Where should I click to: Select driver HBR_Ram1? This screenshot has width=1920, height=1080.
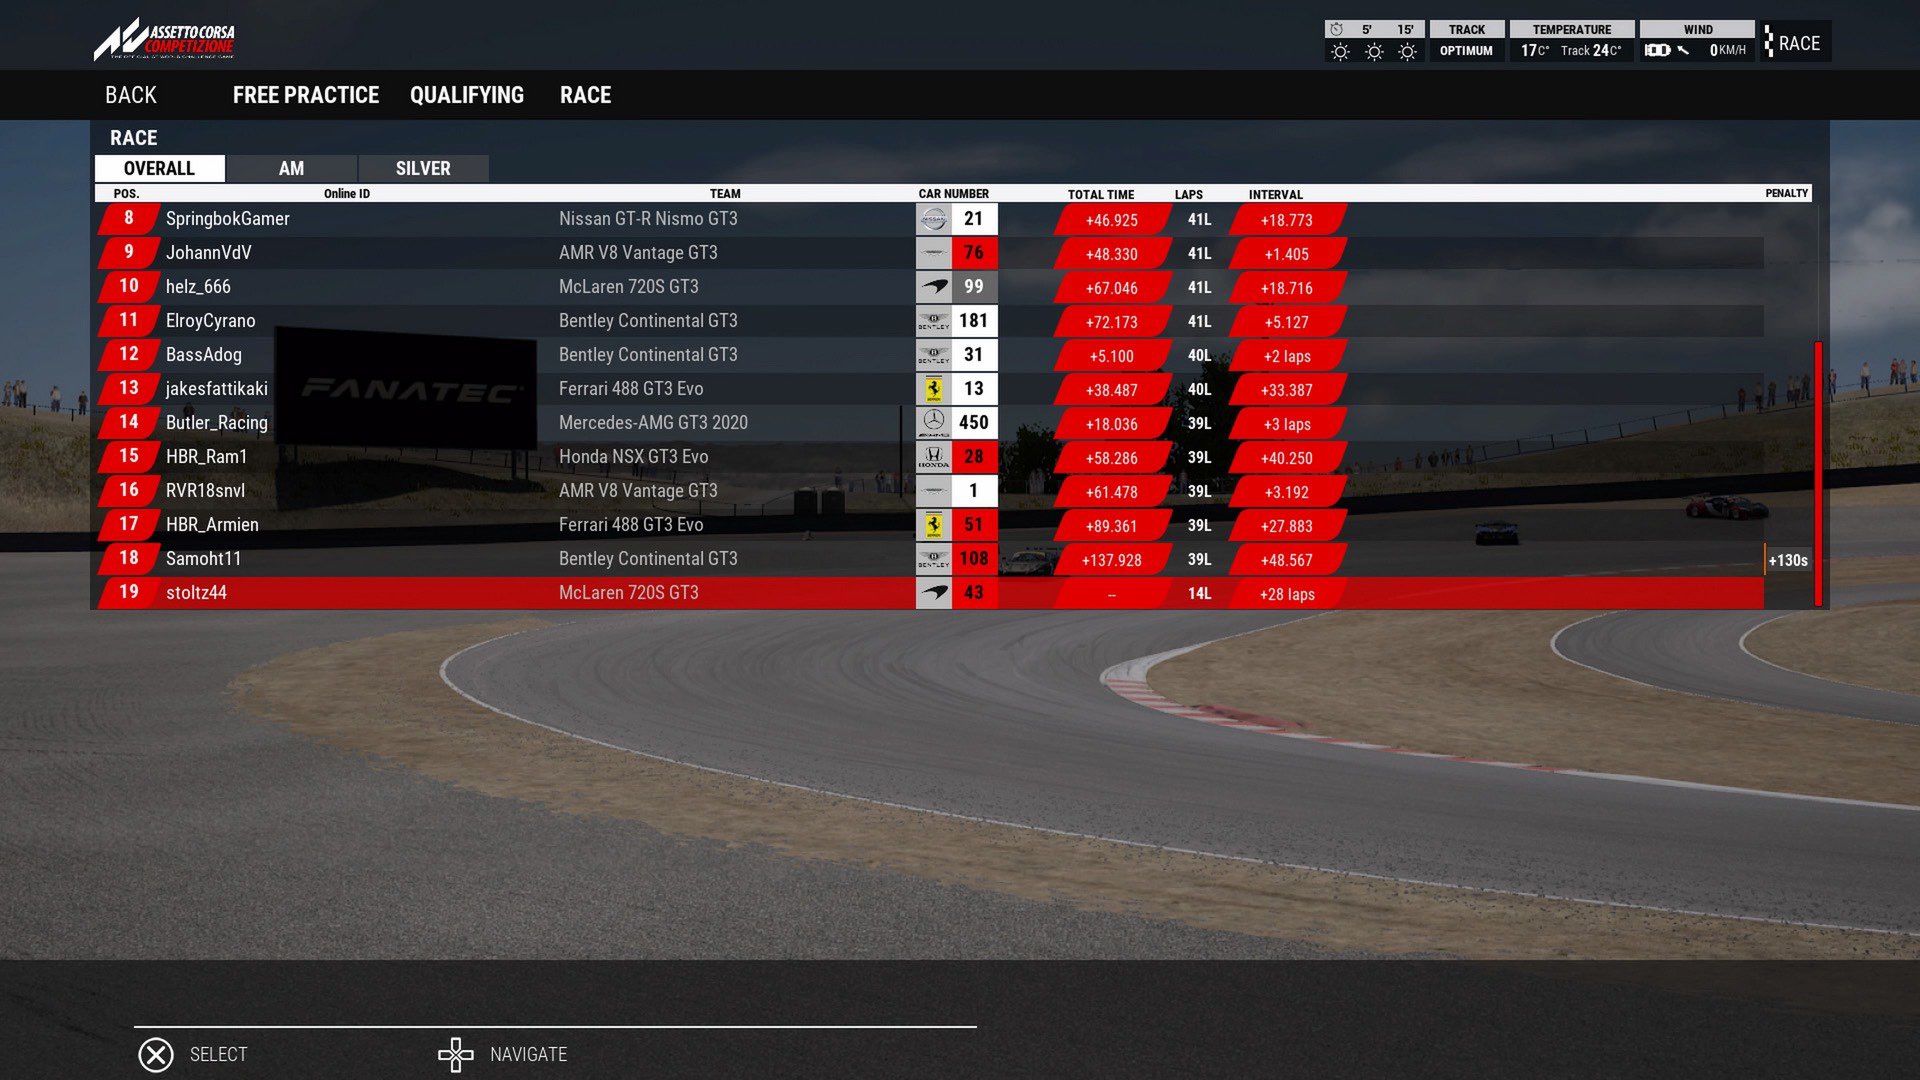tap(930, 457)
